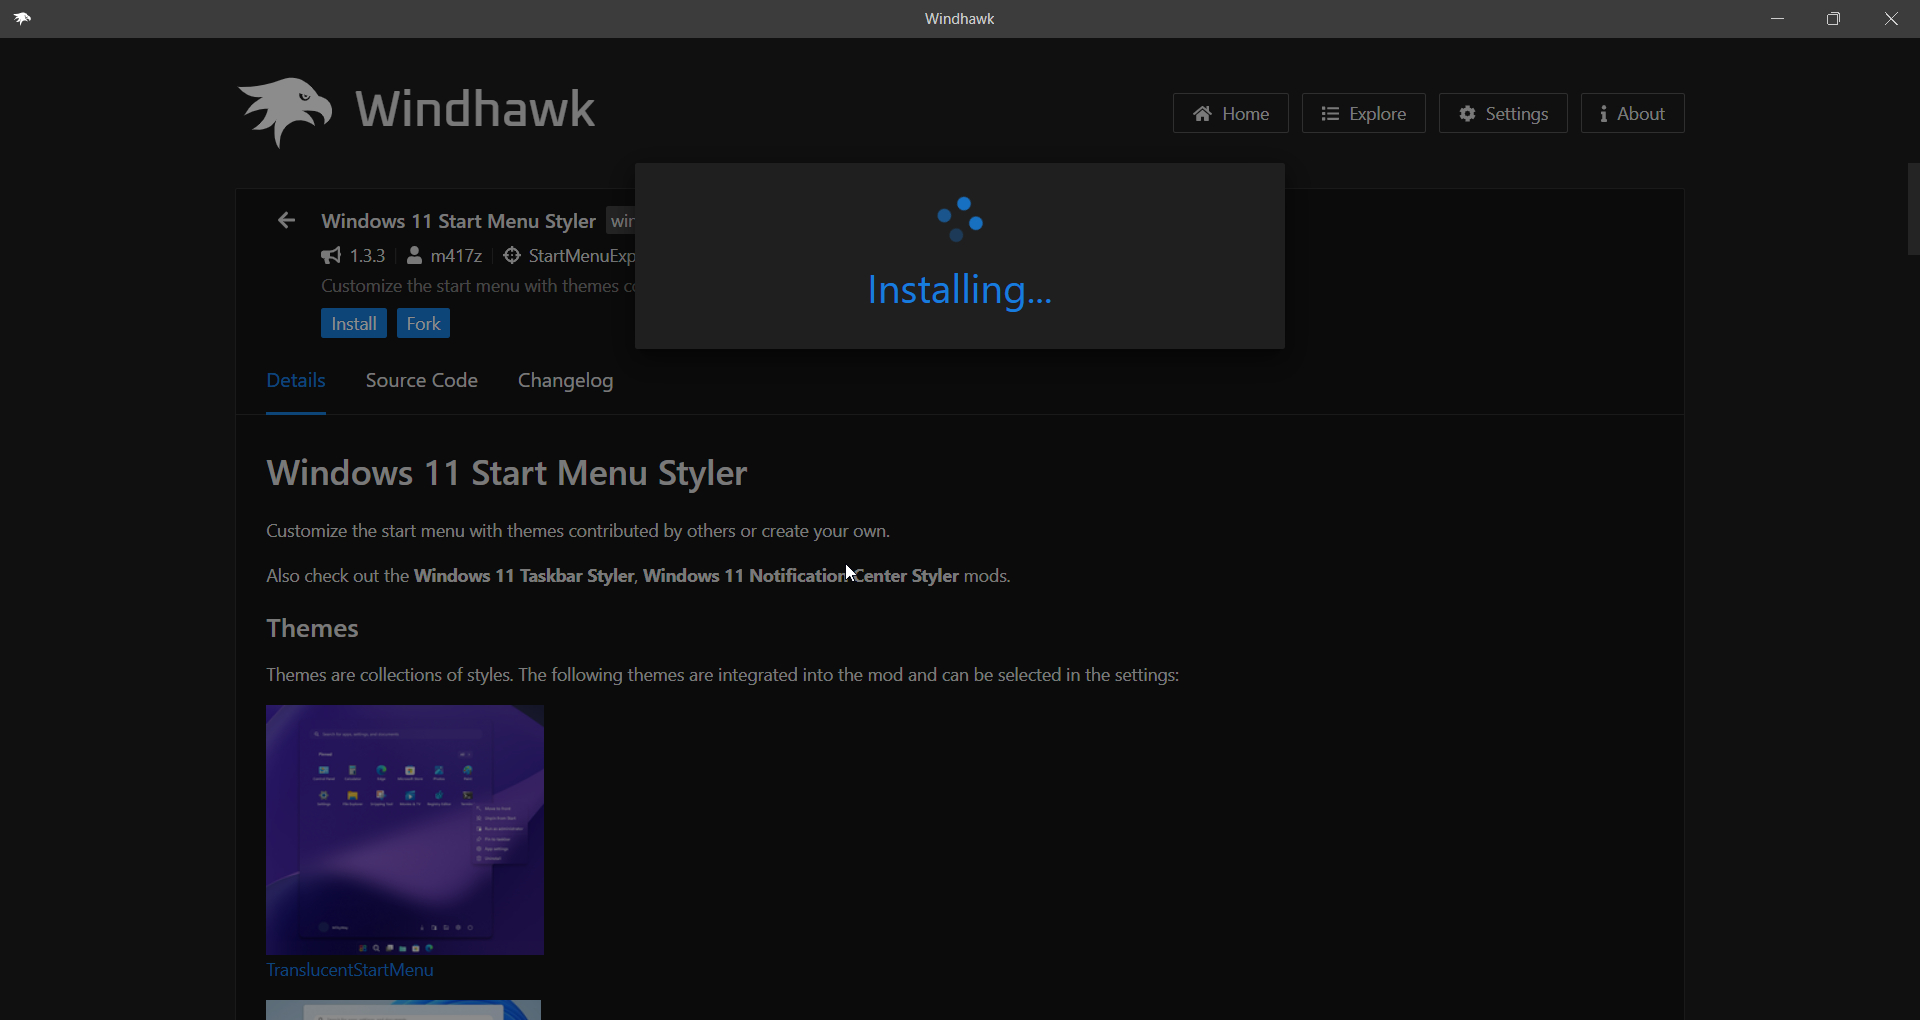Click the blue loading spinner dots
The width and height of the screenshot is (1920, 1020).
(x=960, y=219)
